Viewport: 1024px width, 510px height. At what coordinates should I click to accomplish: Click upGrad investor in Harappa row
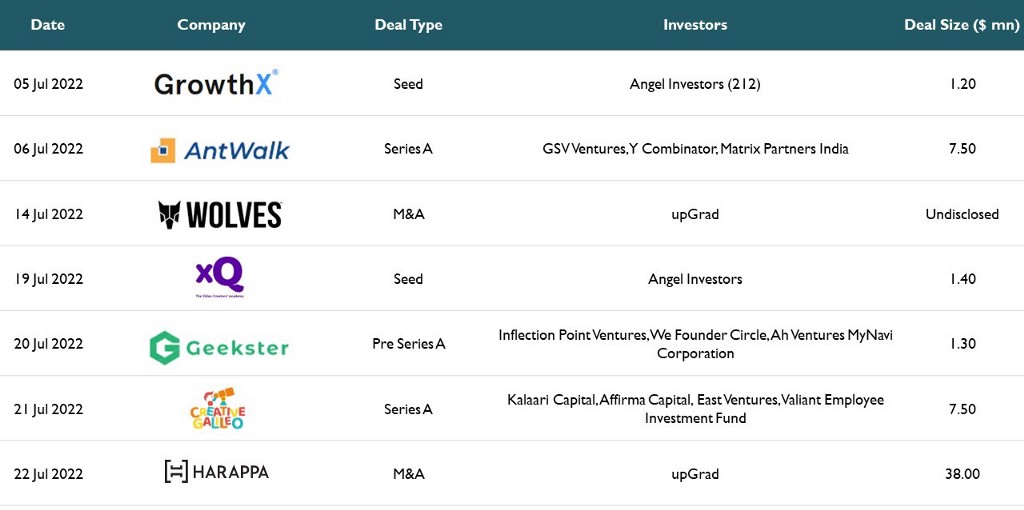coord(695,474)
